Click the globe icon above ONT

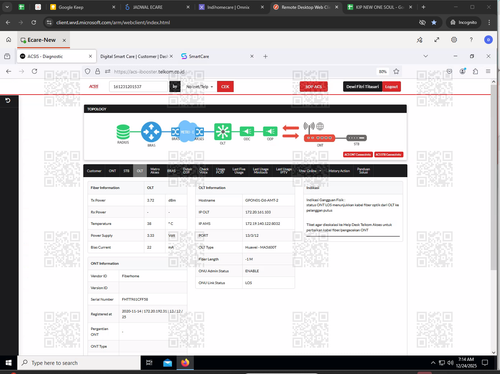(x=320, y=126)
